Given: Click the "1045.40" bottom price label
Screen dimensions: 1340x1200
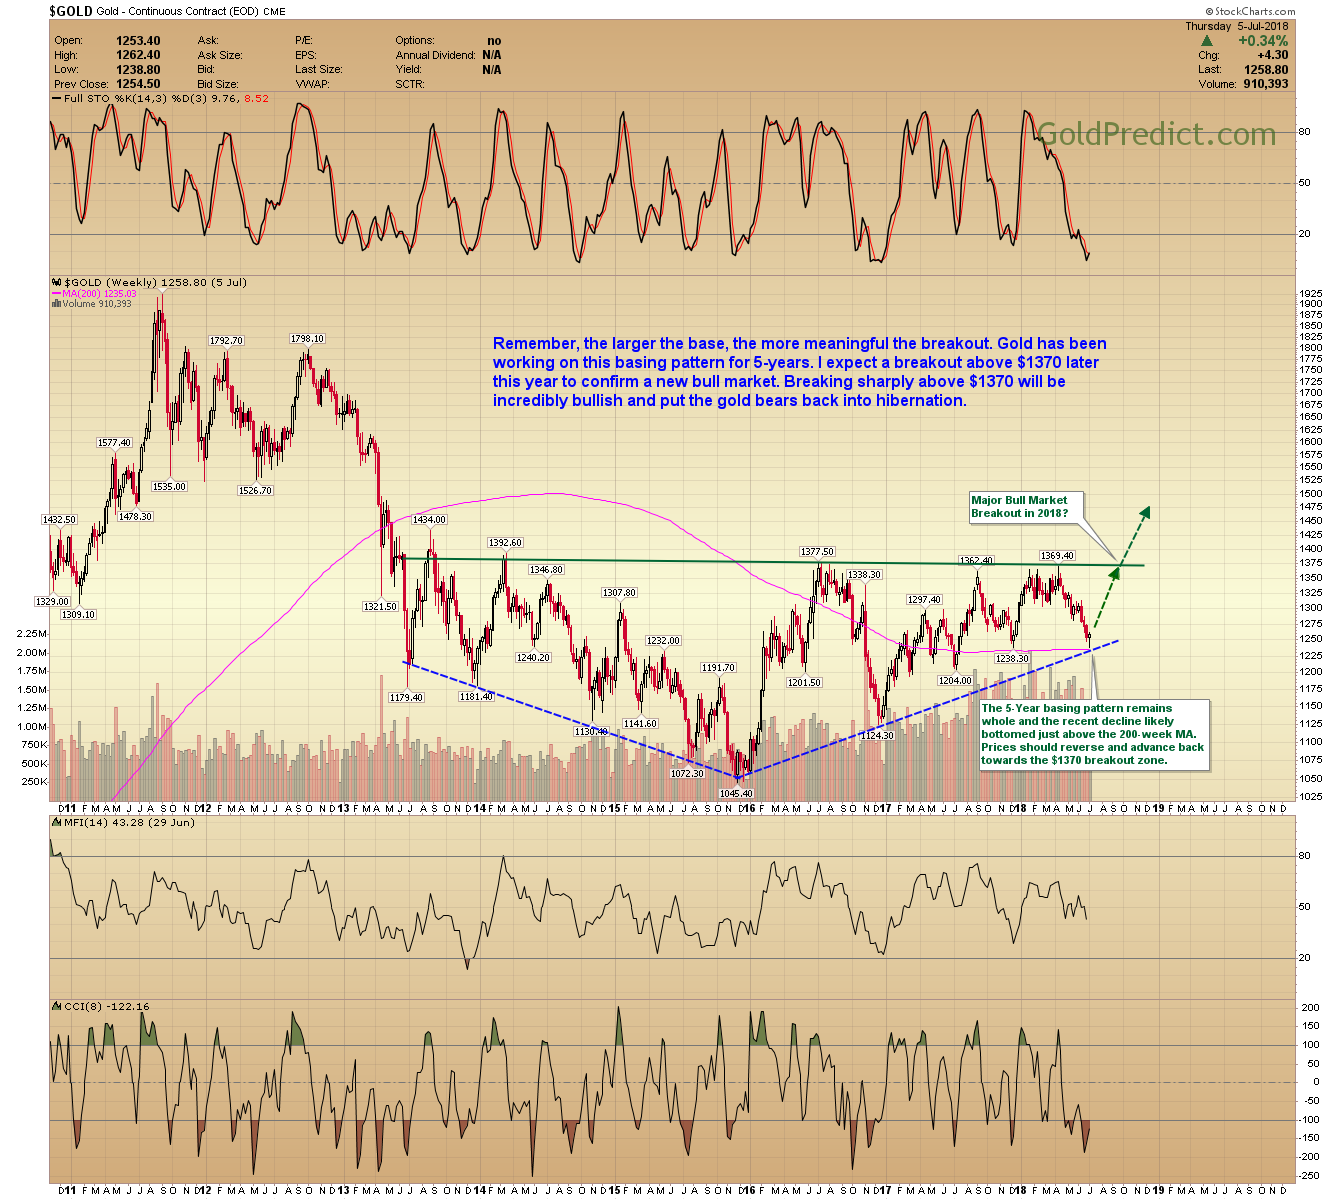Looking at the screenshot, I should pos(736,793).
